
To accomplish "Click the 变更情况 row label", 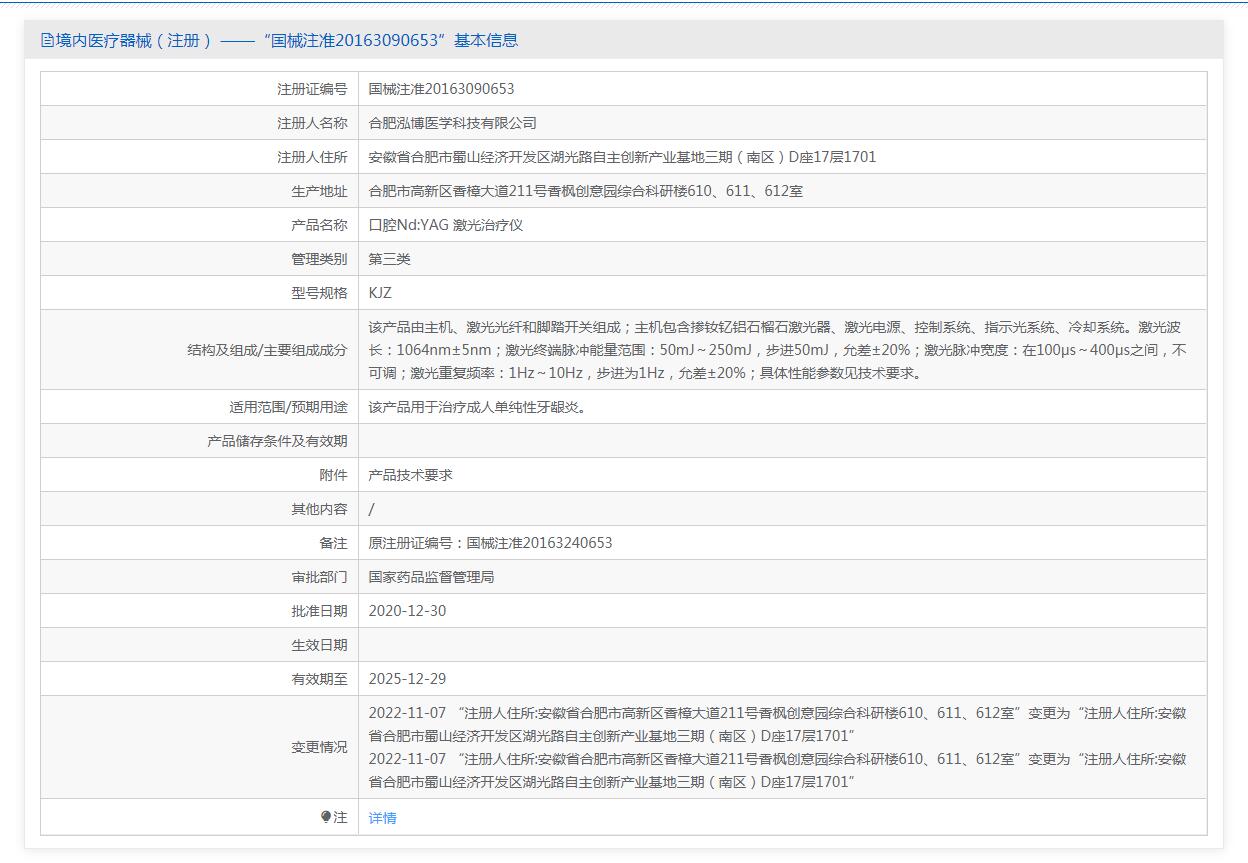I will tap(319, 747).
